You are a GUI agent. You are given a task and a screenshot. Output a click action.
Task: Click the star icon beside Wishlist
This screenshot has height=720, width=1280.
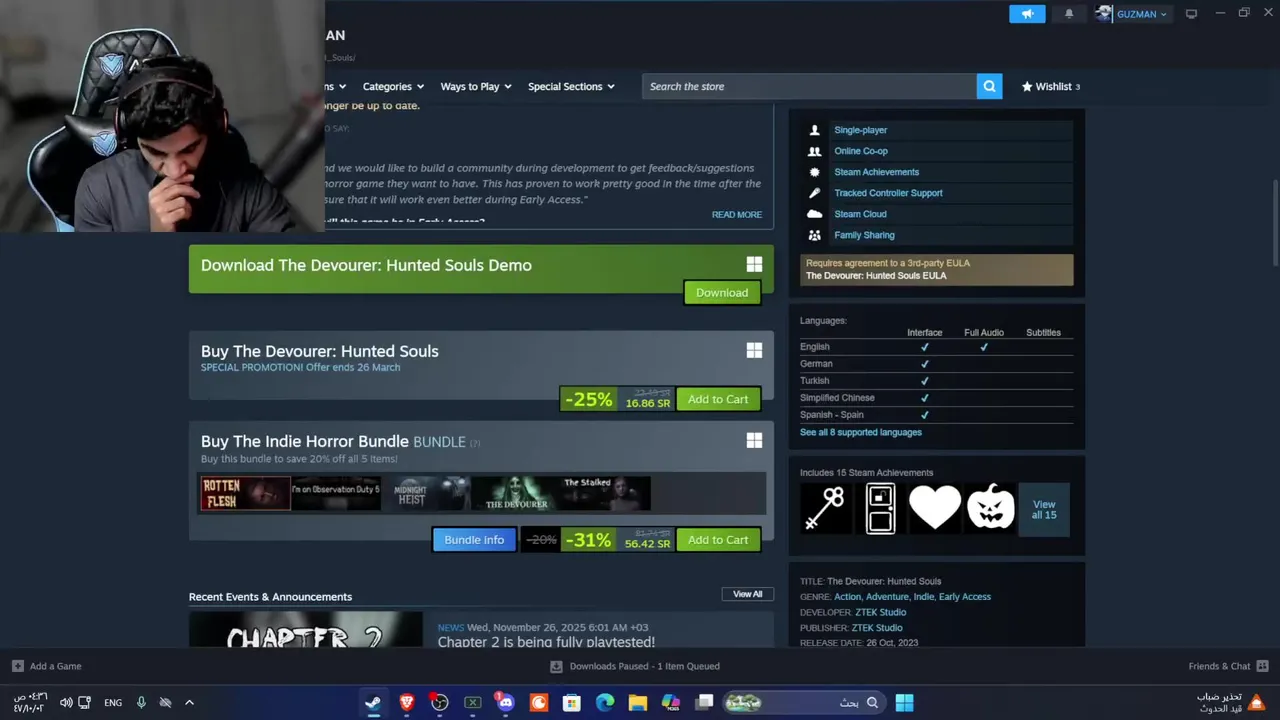(1027, 86)
